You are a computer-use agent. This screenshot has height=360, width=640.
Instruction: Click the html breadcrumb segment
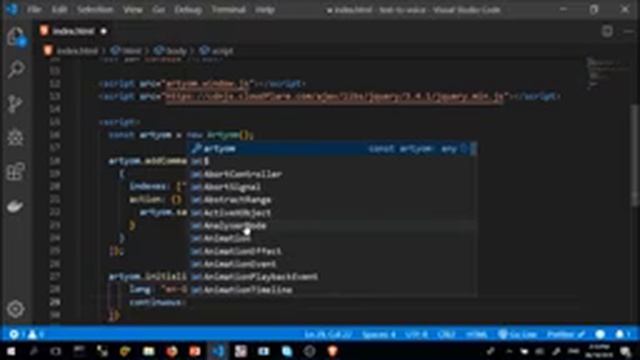pos(126,51)
